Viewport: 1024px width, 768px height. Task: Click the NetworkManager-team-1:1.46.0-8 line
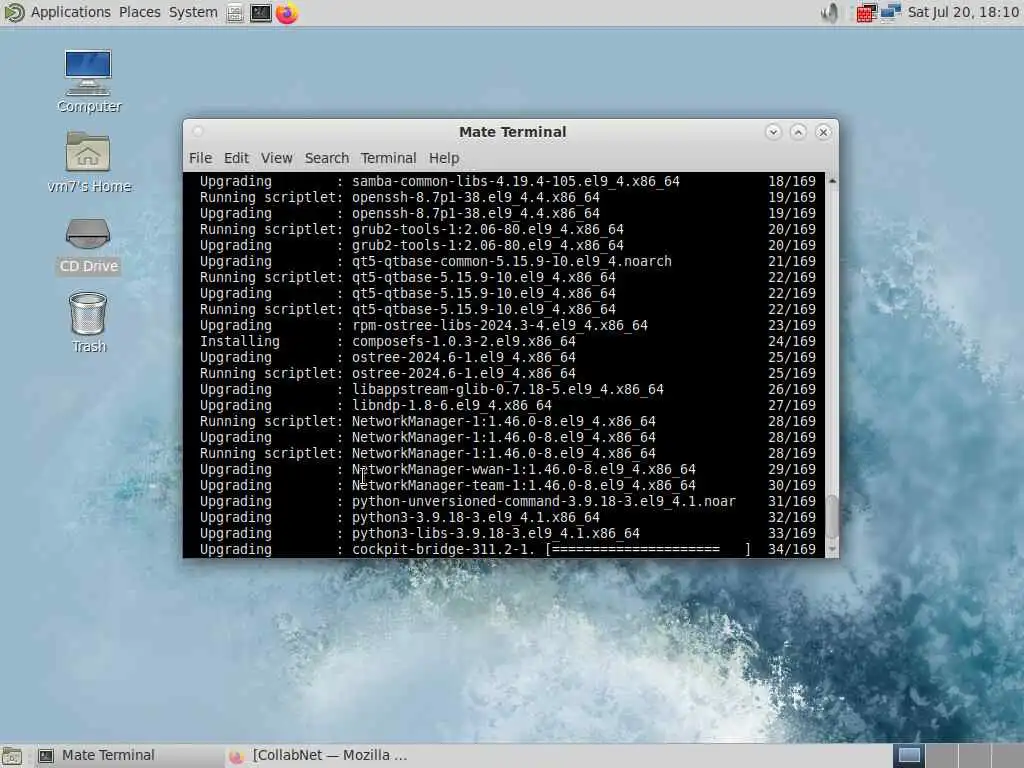507,485
